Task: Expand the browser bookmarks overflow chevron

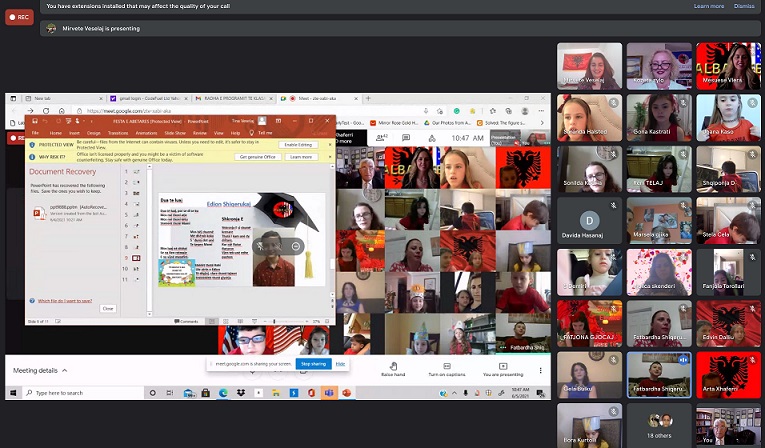Action: point(542,122)
